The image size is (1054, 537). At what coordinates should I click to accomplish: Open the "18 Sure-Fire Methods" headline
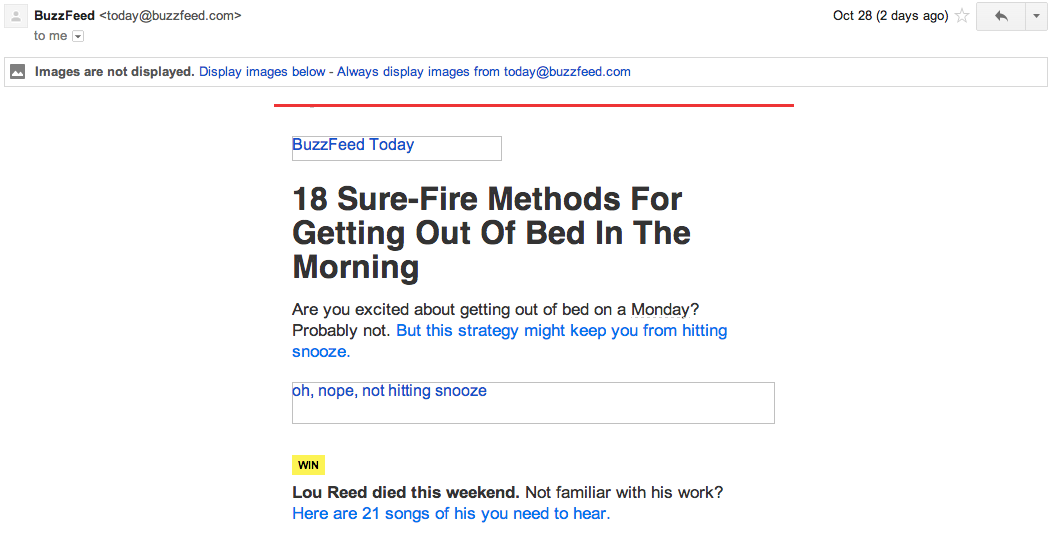tap(491, 233)
